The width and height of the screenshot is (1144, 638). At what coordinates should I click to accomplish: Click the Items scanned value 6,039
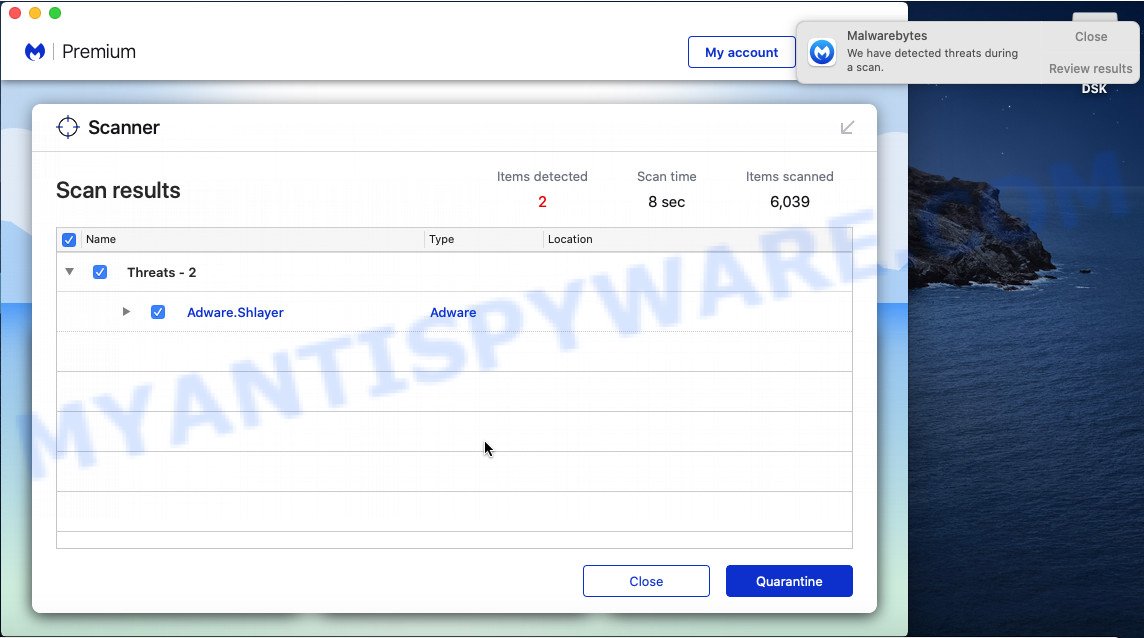coord(789,202)
